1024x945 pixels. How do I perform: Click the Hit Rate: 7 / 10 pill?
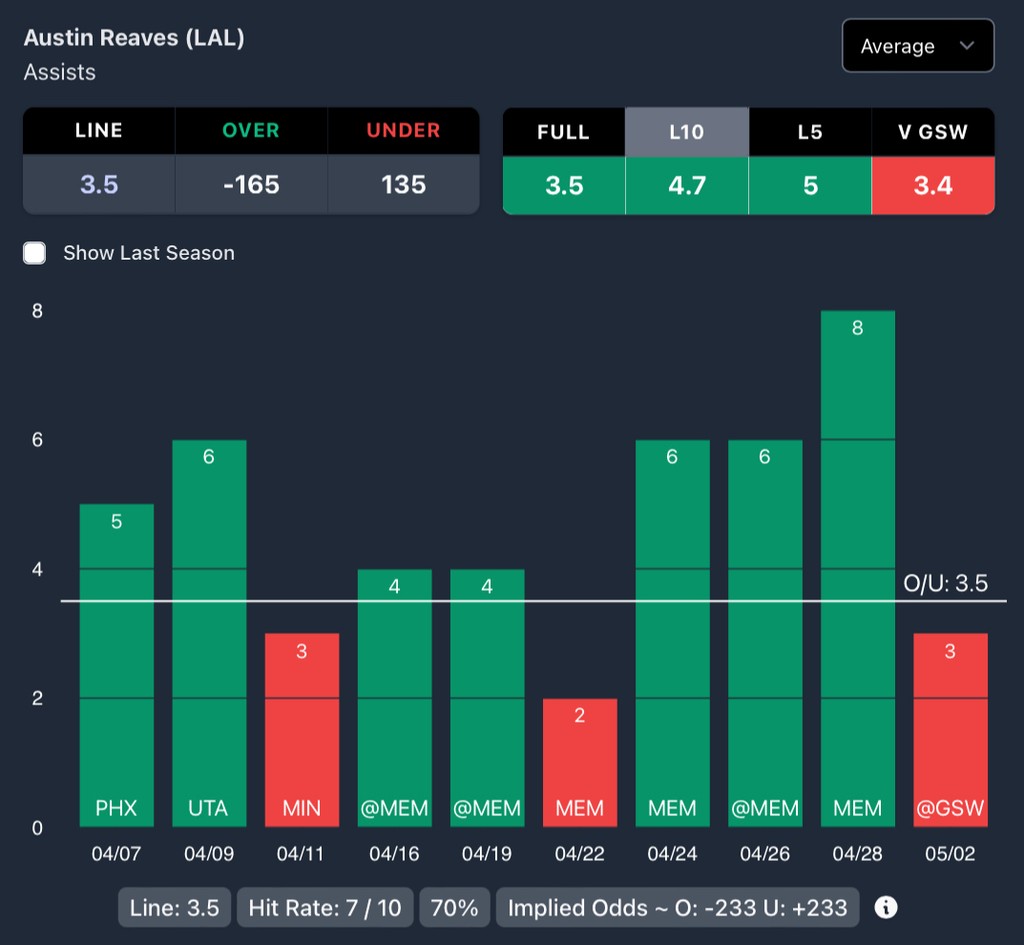[325, 907]
